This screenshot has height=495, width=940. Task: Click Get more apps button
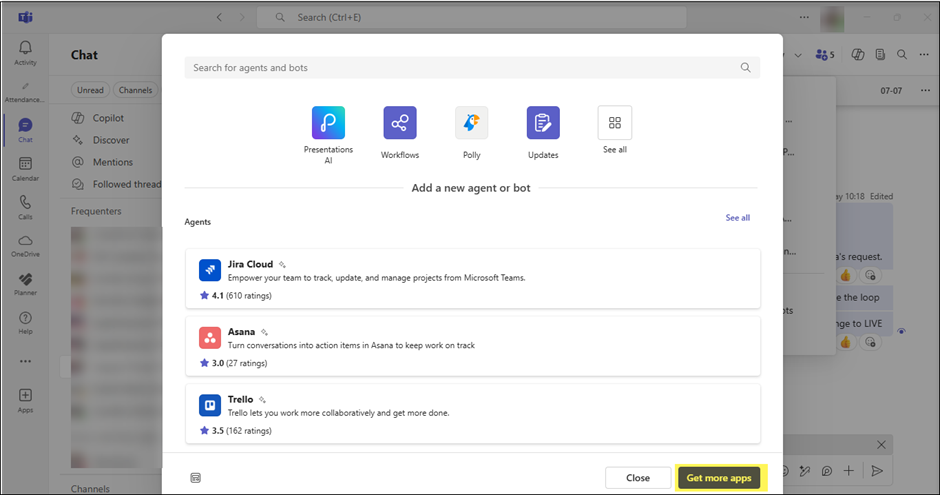point(719,478)
